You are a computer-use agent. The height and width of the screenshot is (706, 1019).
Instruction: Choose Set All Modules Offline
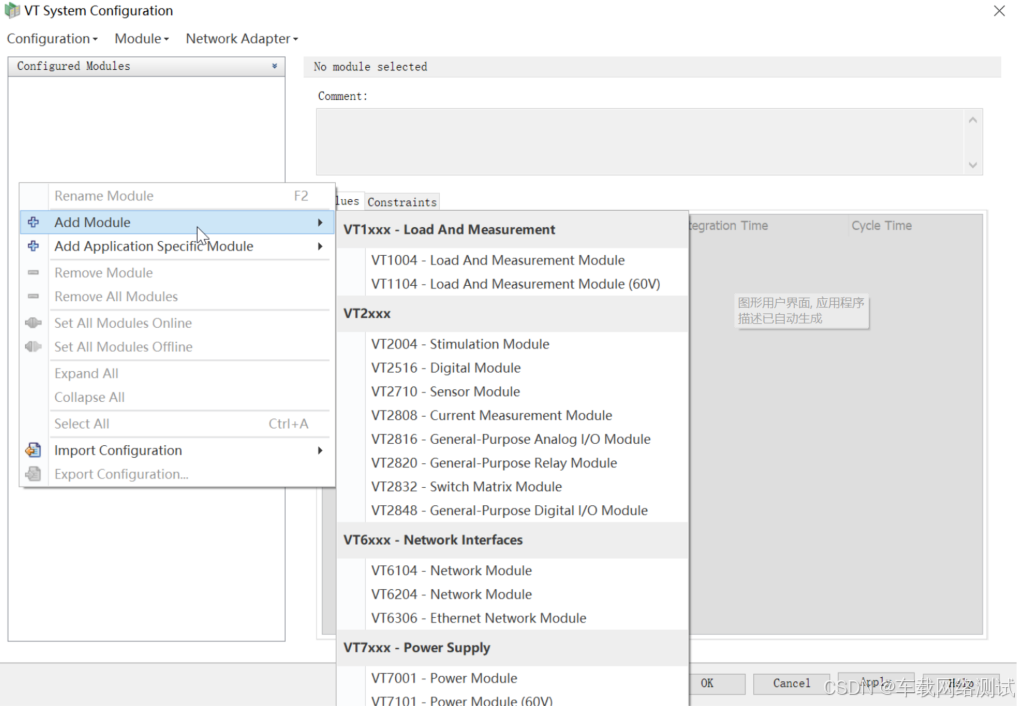(x=177, y=346)
